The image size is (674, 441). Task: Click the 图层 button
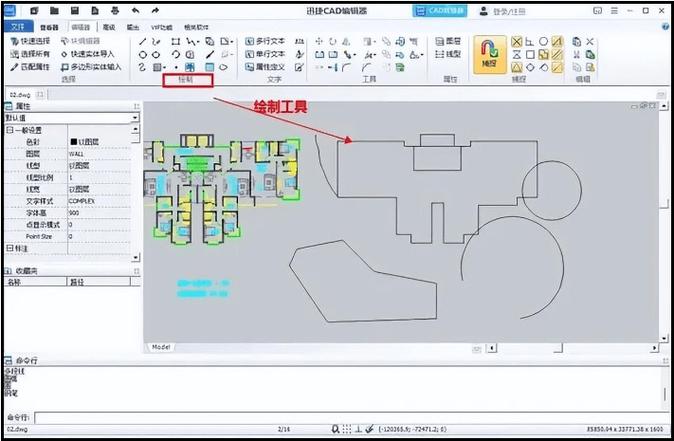[x=448, y=41]
